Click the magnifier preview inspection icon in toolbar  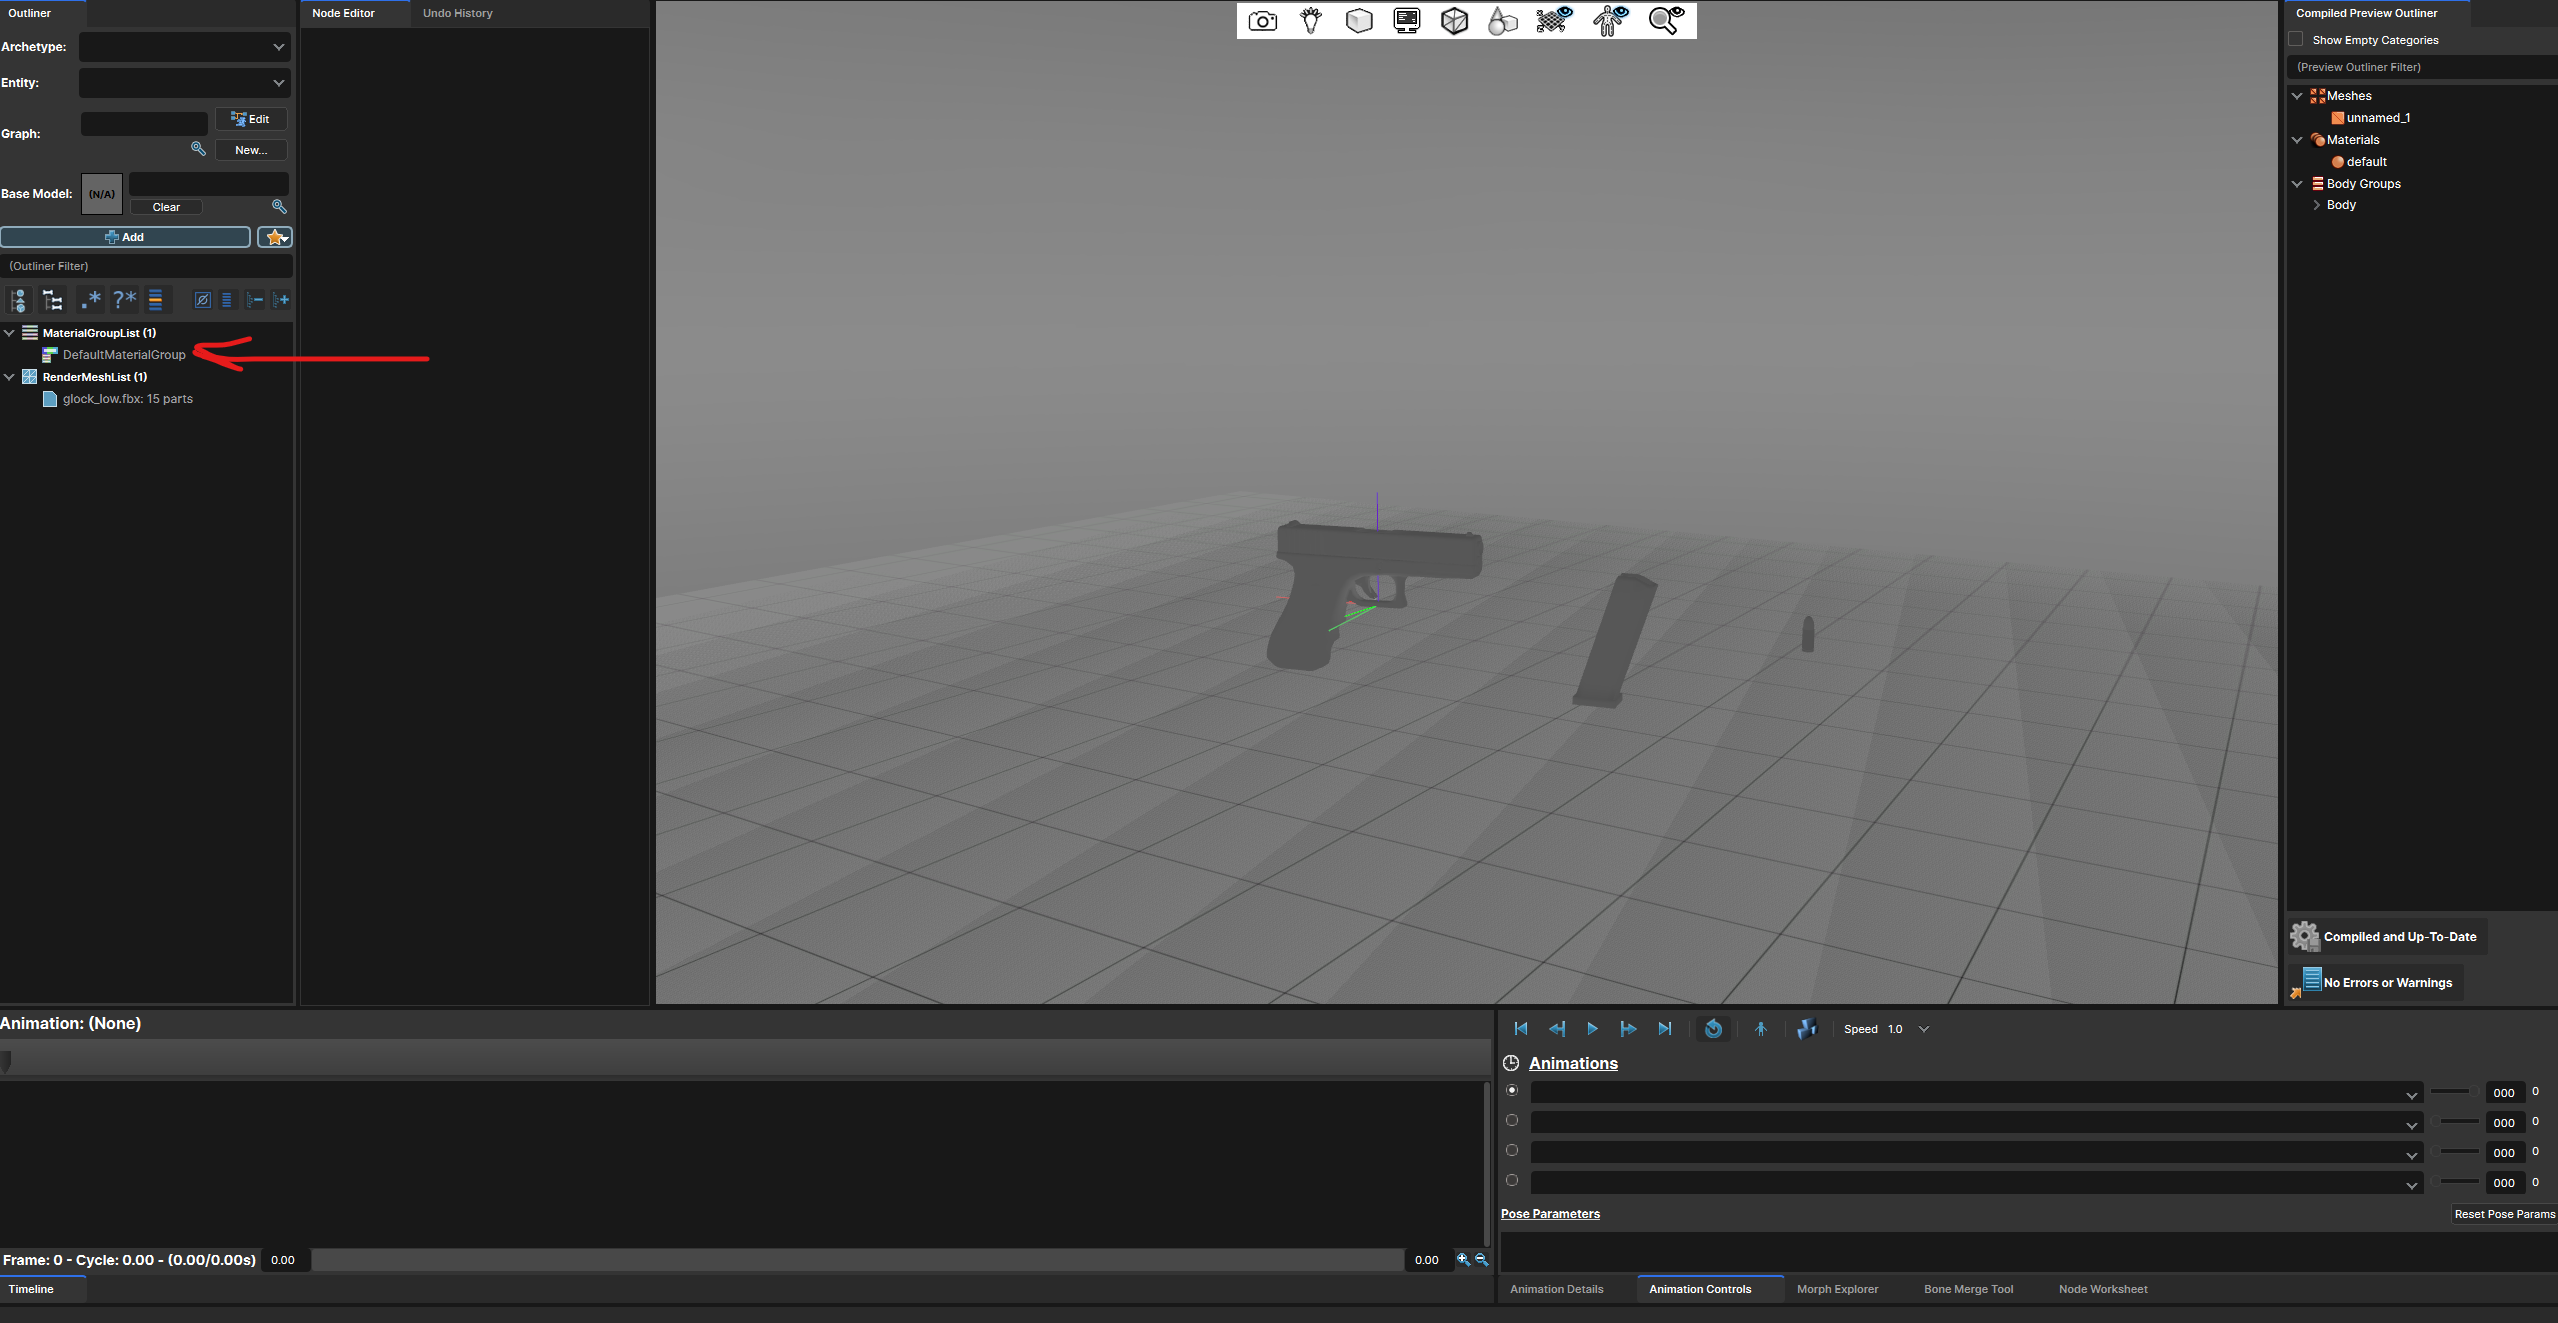(x=1664, y=20)
